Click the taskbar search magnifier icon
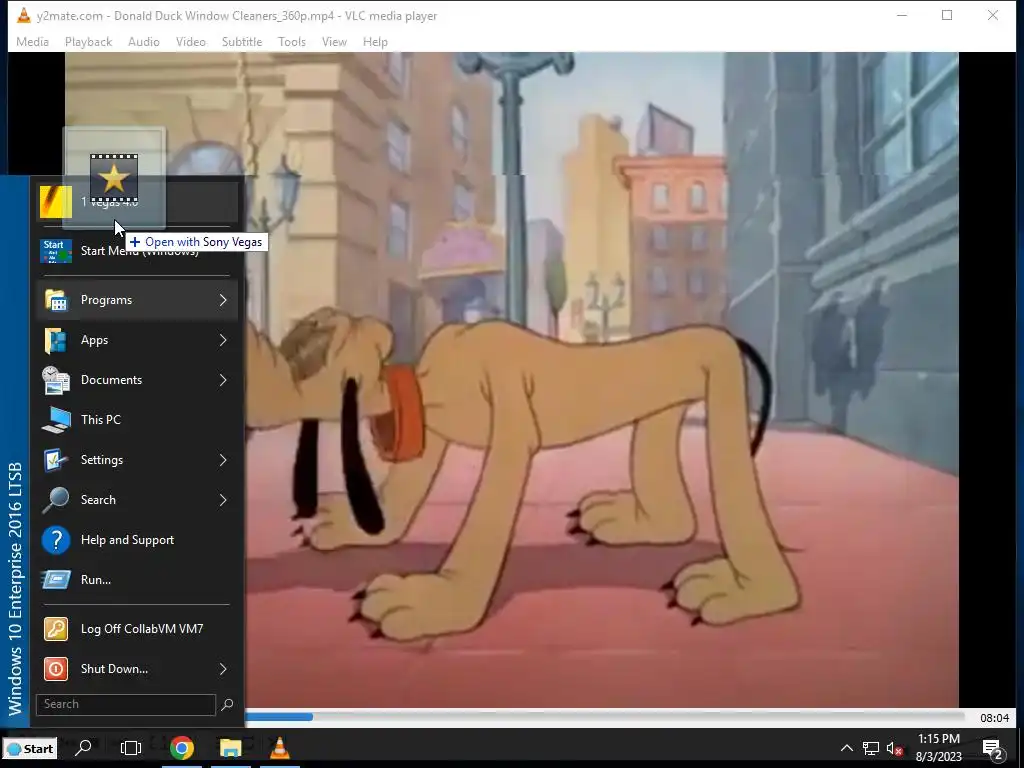Image resolution: width=1024 pixels, height=768 pixels. point(84,748)
